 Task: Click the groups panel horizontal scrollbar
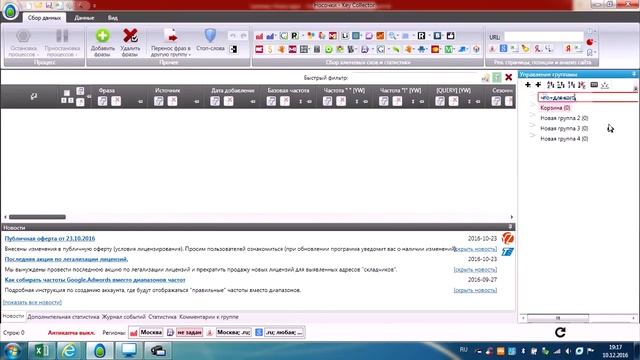coord(558,318)
